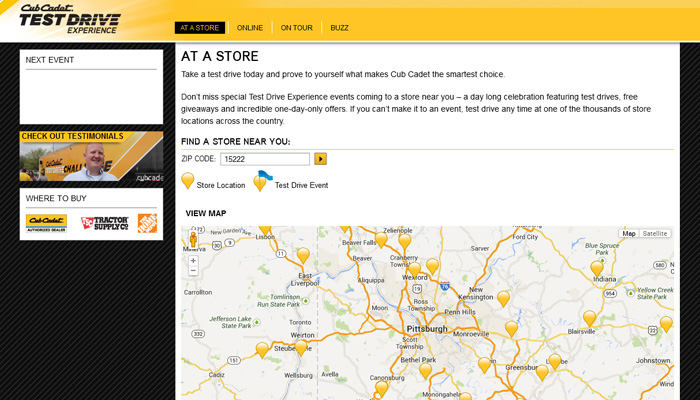The width and height of the screenshot is (700, 400).
Task: Open the Tractor Supply Co logo
Action: click(x=104, y=223)
